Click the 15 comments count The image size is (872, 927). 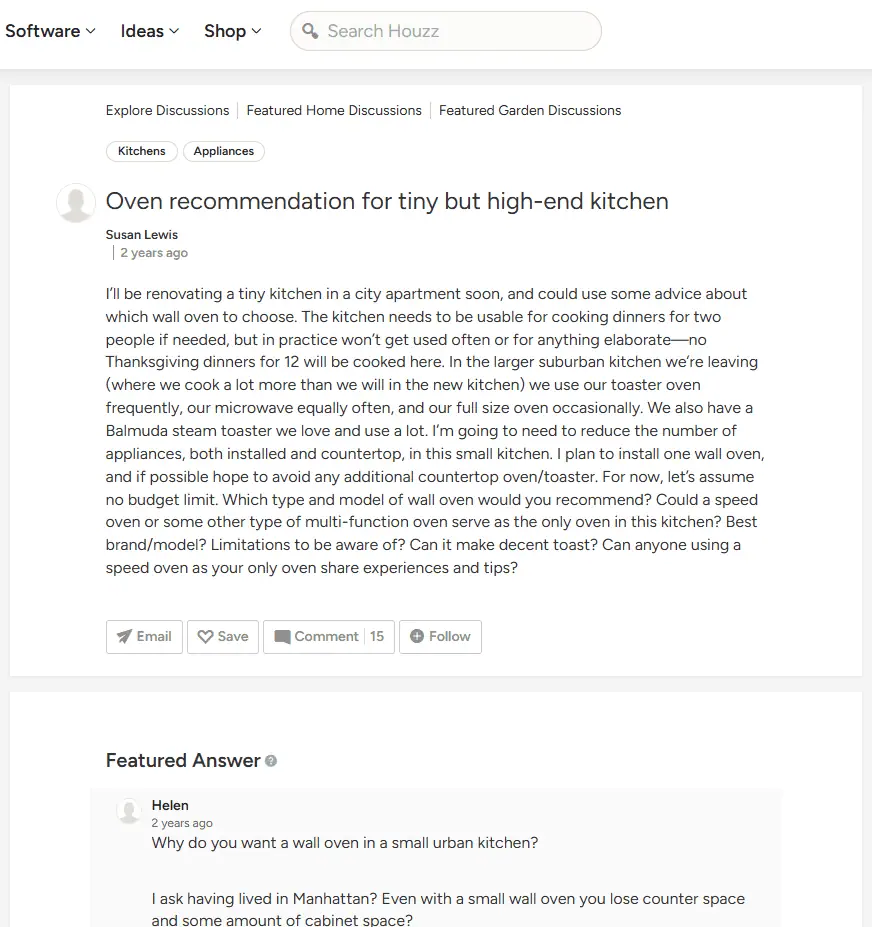click(x=377, y=637)
